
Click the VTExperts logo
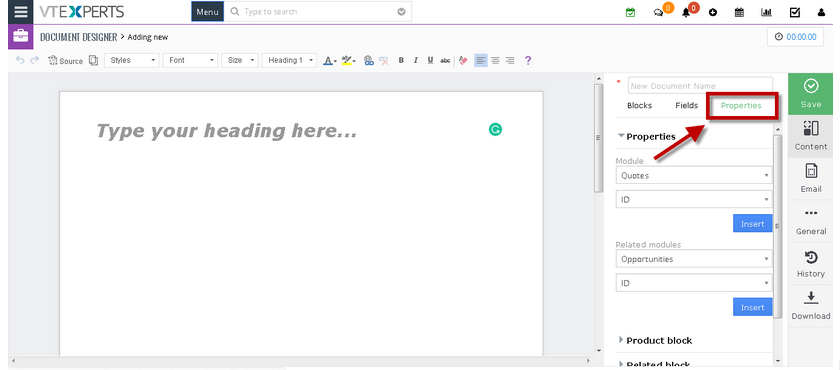coord(81,12)
